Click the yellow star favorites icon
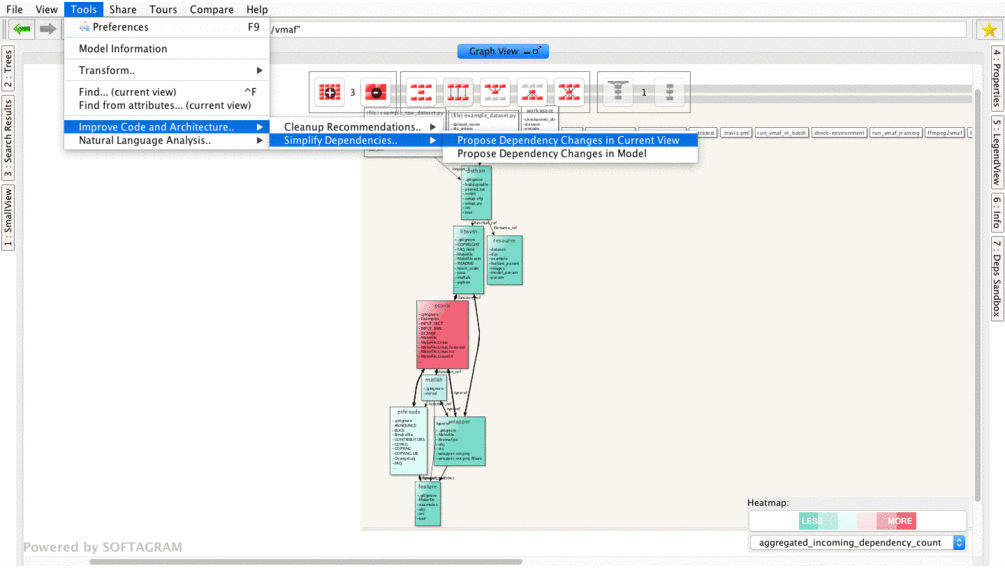Image resolution: width=1005 pixels, height=569 pixels. point(988,29)
